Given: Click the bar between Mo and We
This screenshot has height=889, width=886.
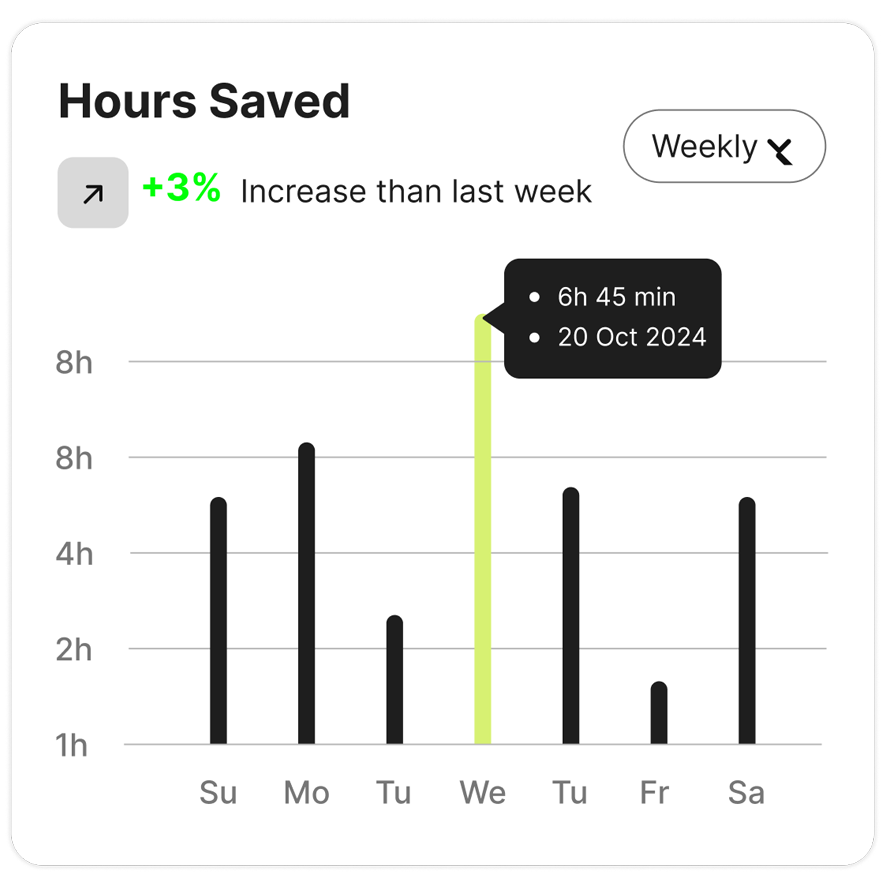Looking at the screenshot, I should [x=394, y=680].
